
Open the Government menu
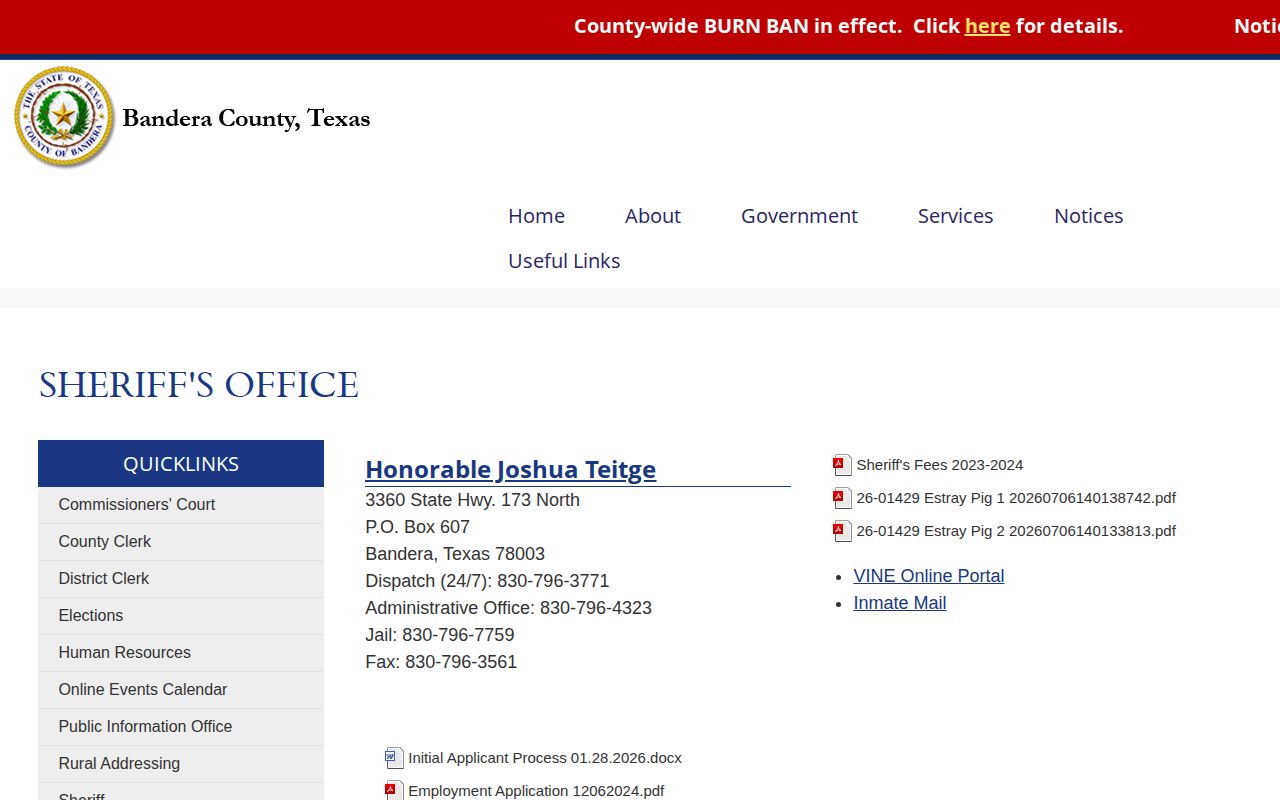(799, 216)
